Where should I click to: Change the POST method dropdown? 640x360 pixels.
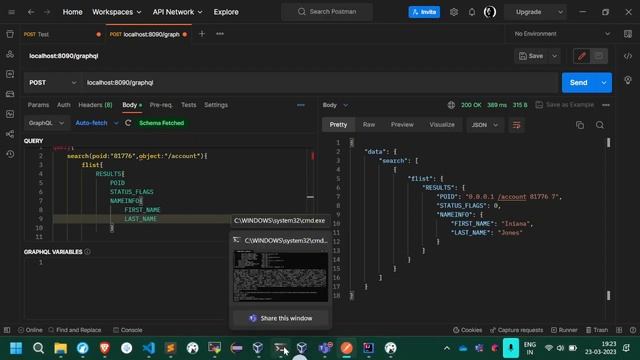[x=52, y=82]
